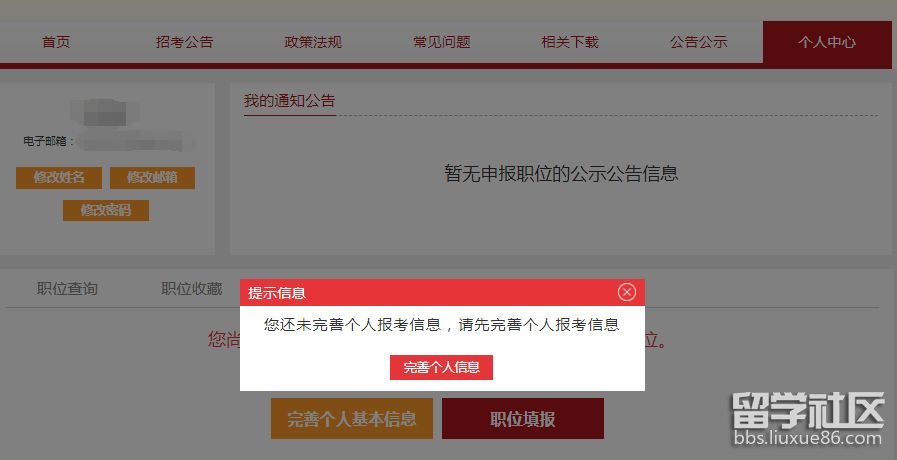Click the 修改邮箱 button
897x460 pixels.
click(152, 177)
